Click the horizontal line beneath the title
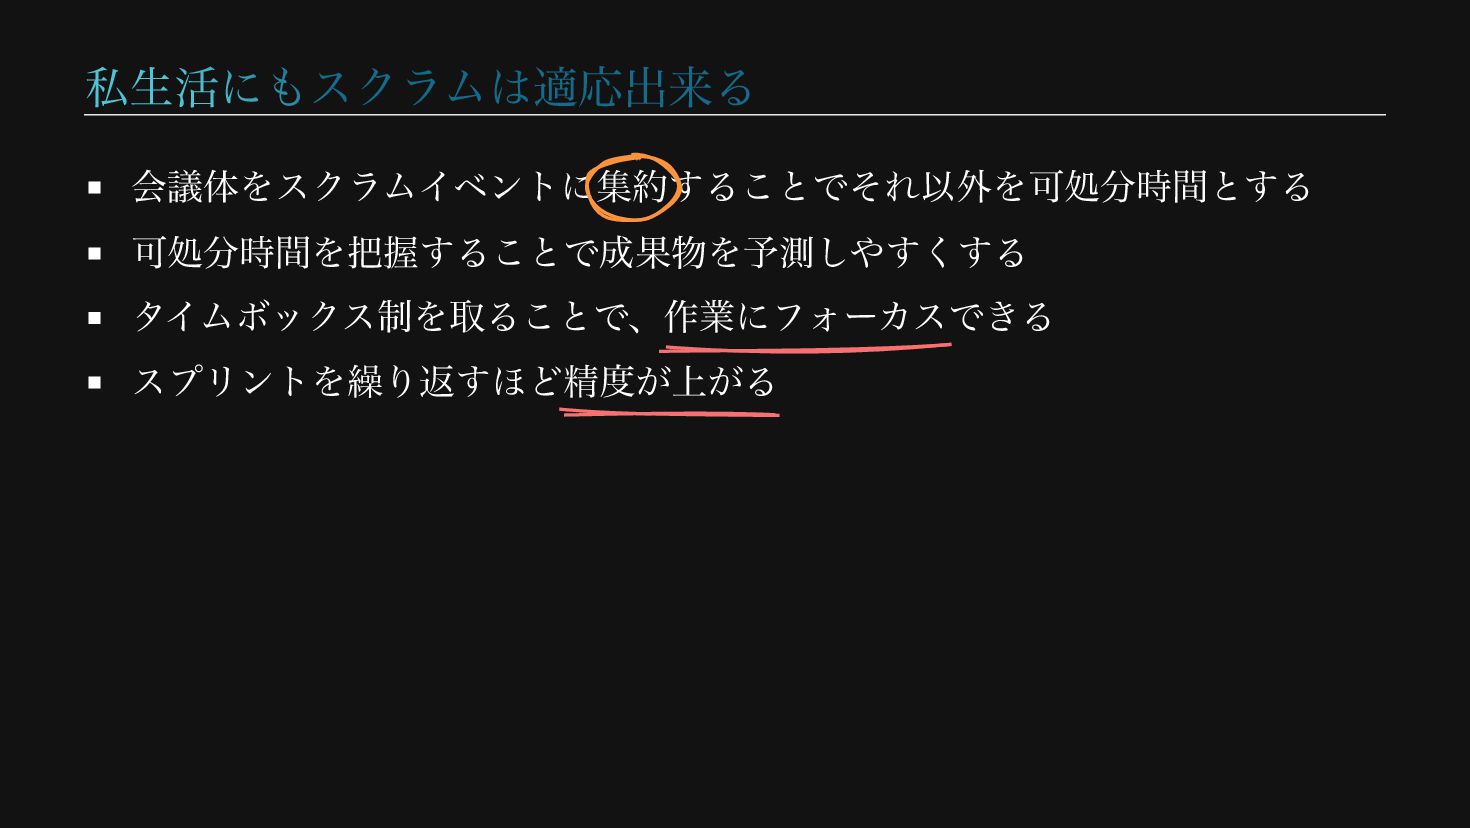The image size is (1470, 828). [x=735, y=115]
